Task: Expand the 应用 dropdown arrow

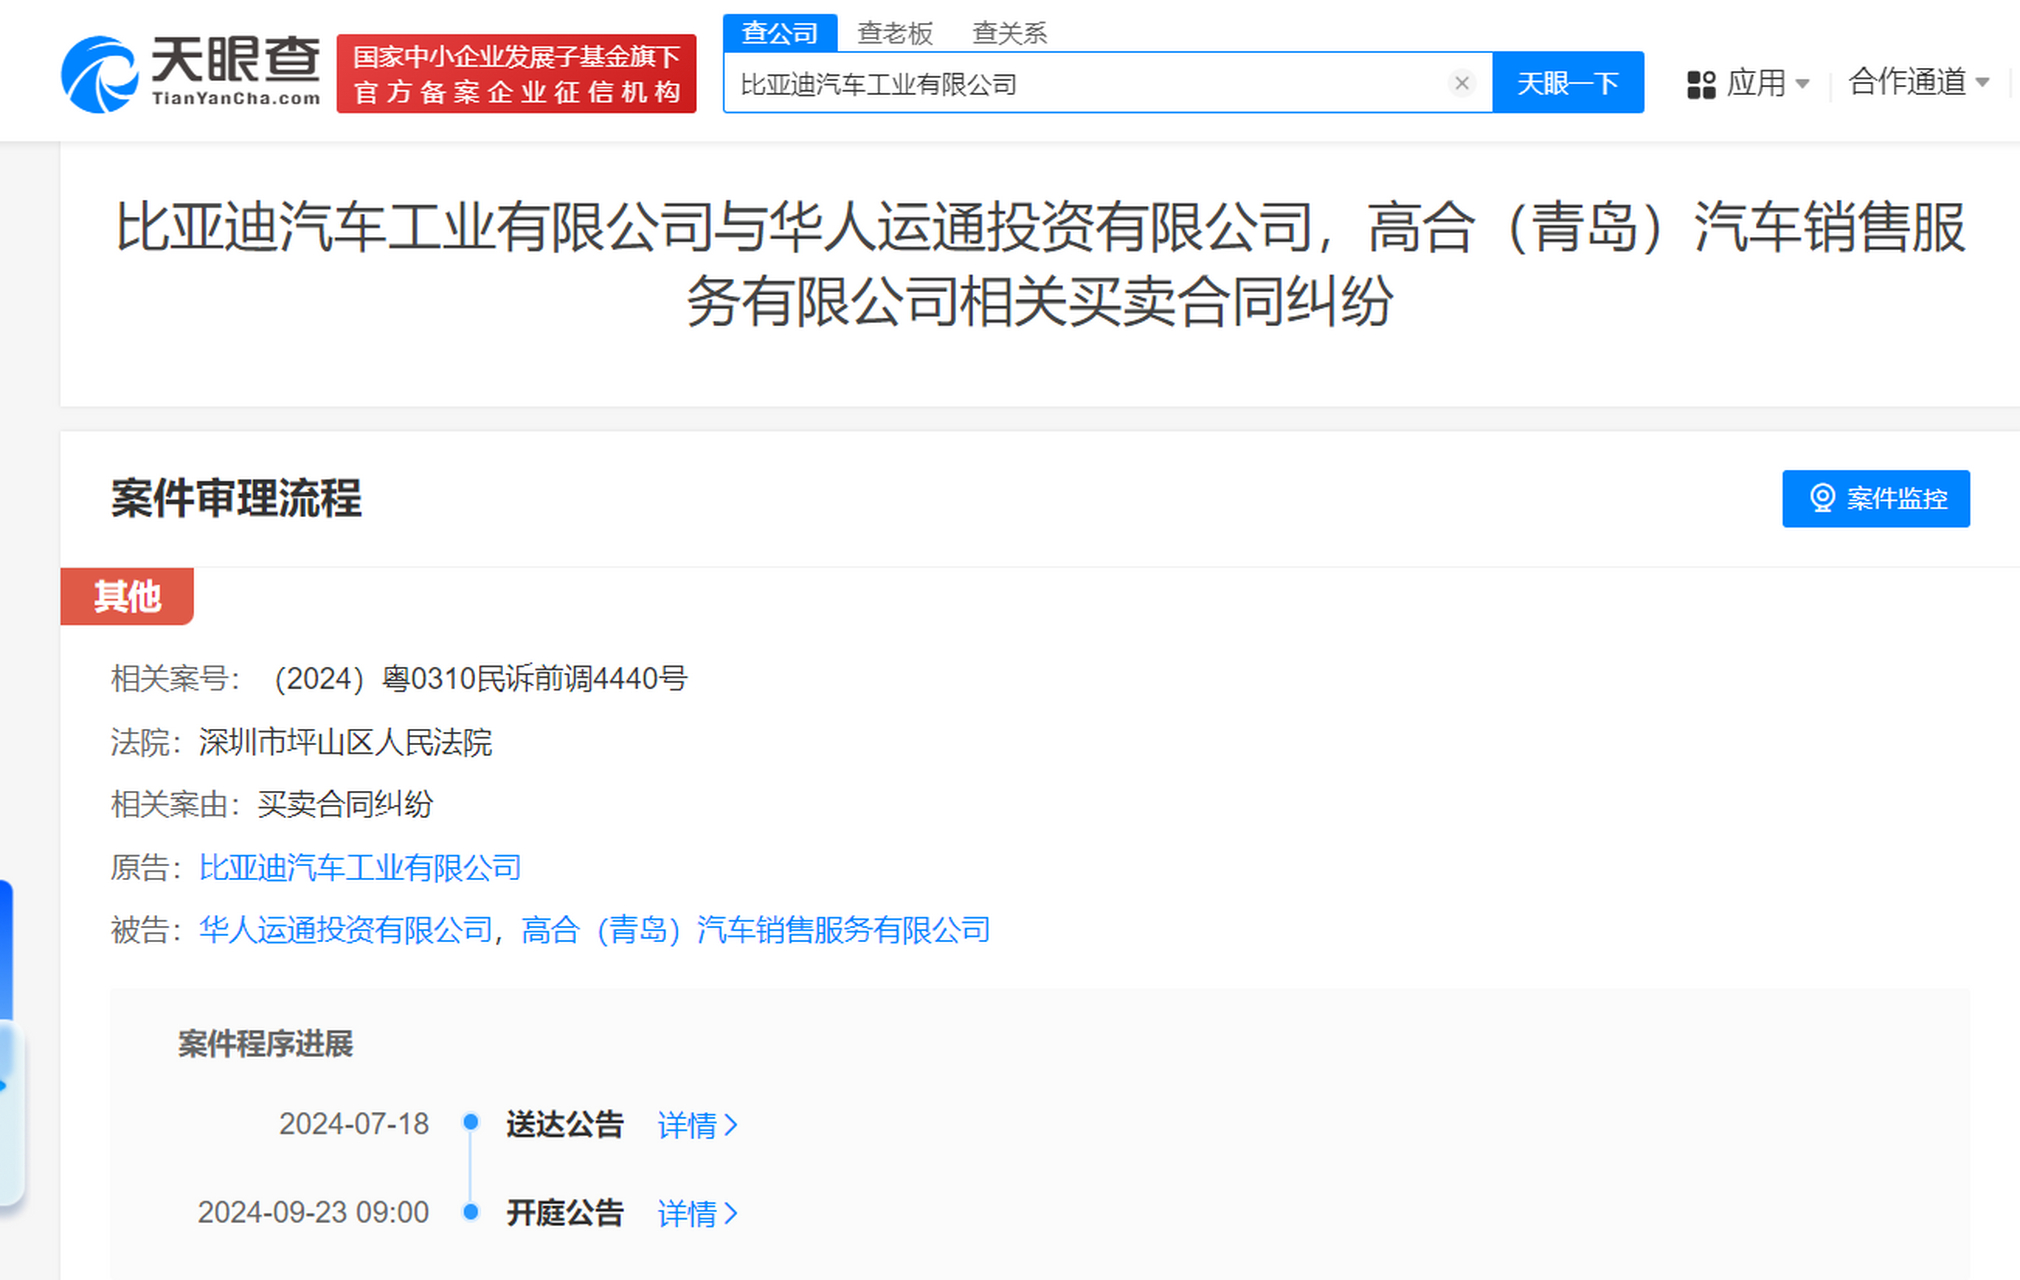Action: pyautogui.click(x=1803, y=84)
